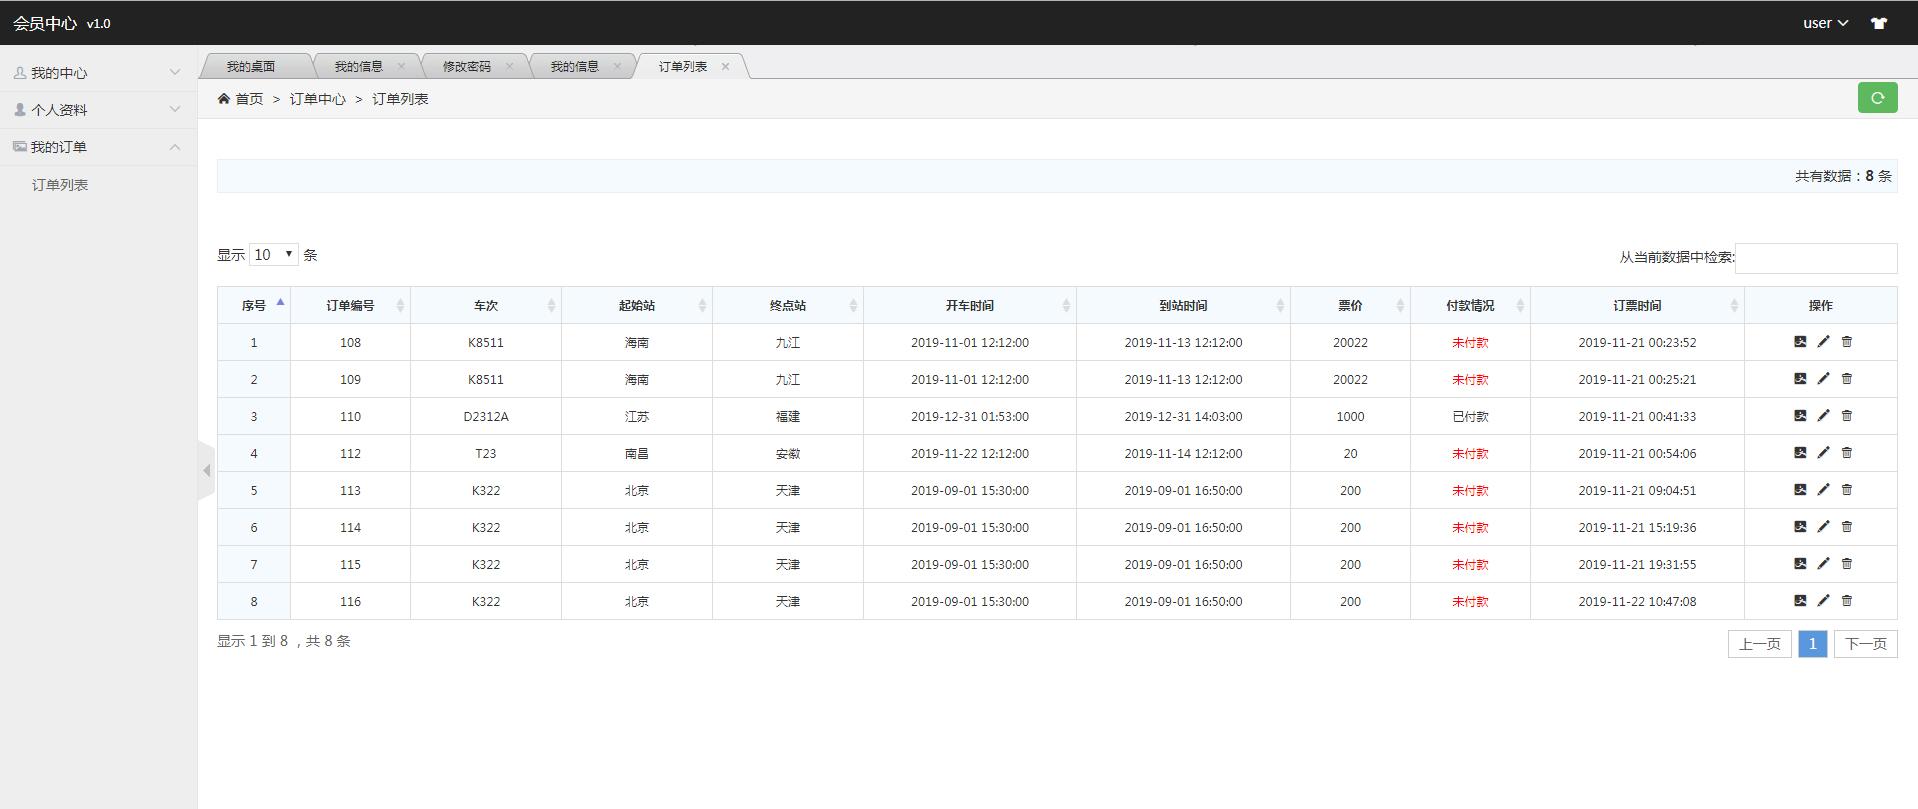Viewport: 1918px width, 809px height.
Task: Edit order 115 with pencil icon
Action: [x=1823, y=564]
